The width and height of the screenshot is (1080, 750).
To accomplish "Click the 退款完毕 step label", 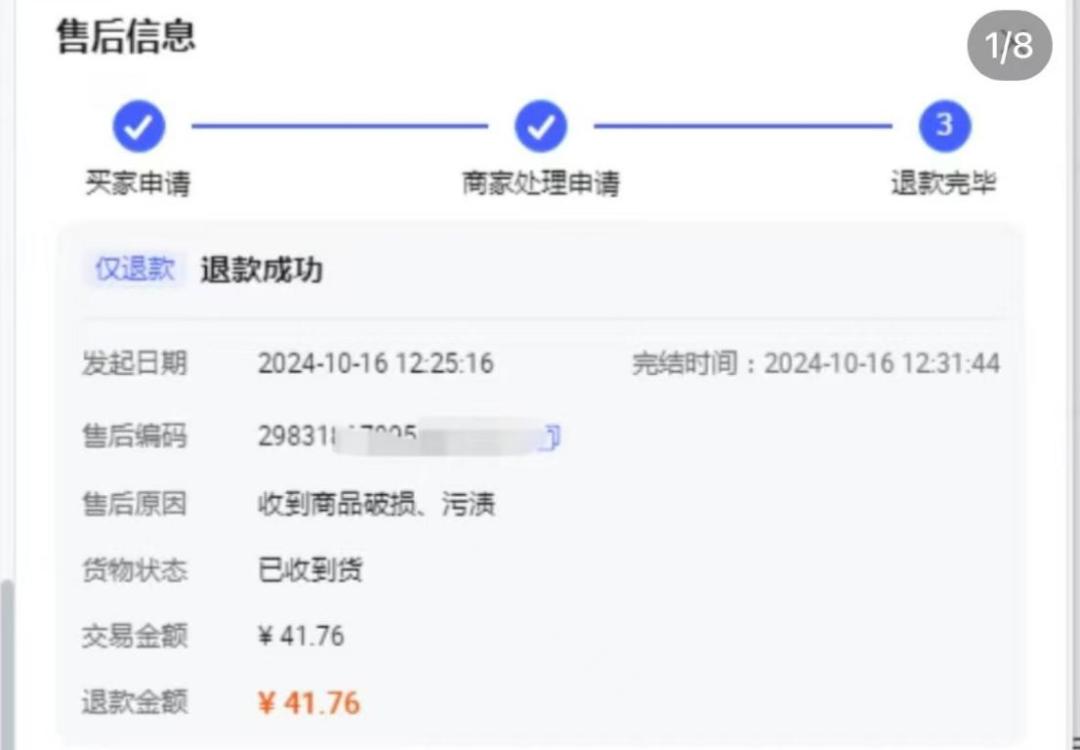I will pos(944,184).
